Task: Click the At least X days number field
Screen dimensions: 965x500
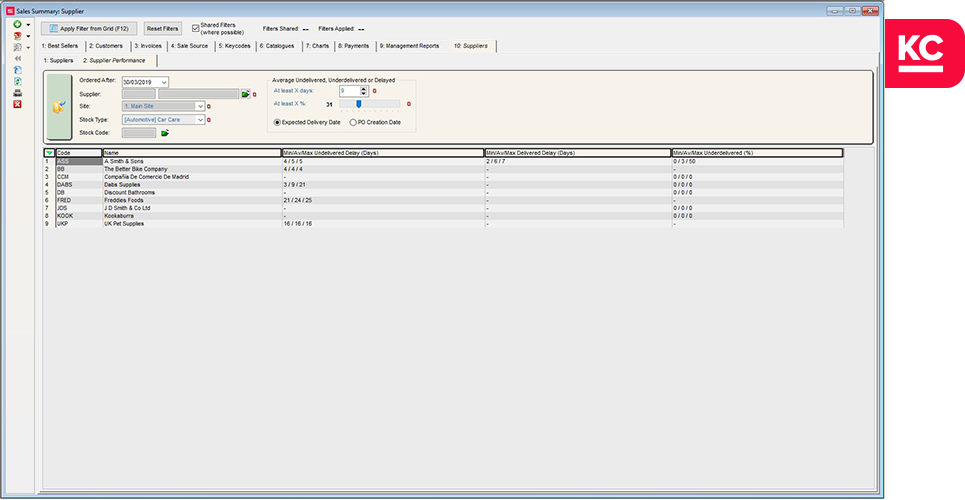Action: (x=349, y=91)
